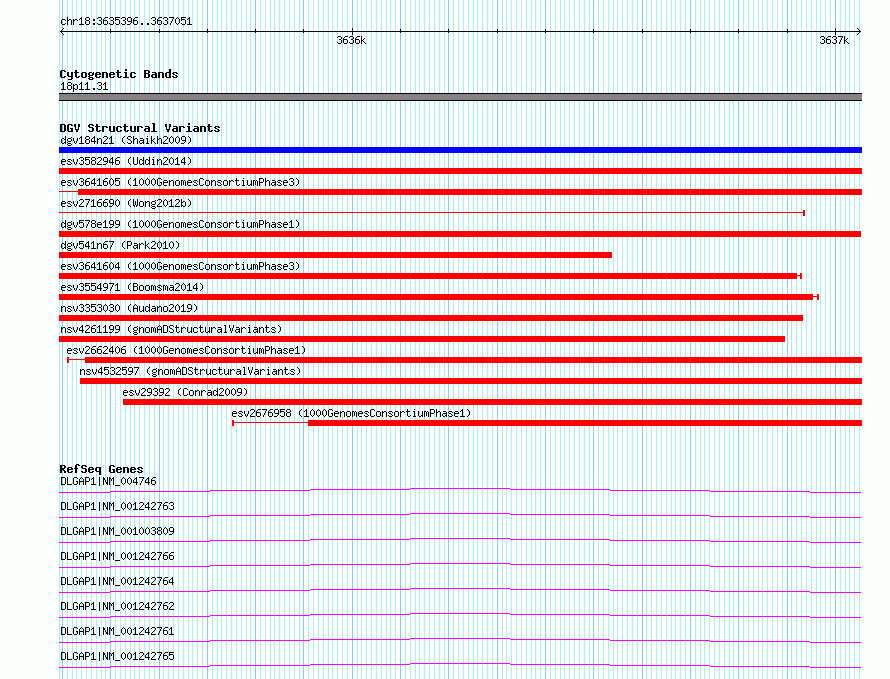Click the DLGAP1|NM_001242766 transcript label
This screenshot has height=679, width=890.
(x=117, y=556)
